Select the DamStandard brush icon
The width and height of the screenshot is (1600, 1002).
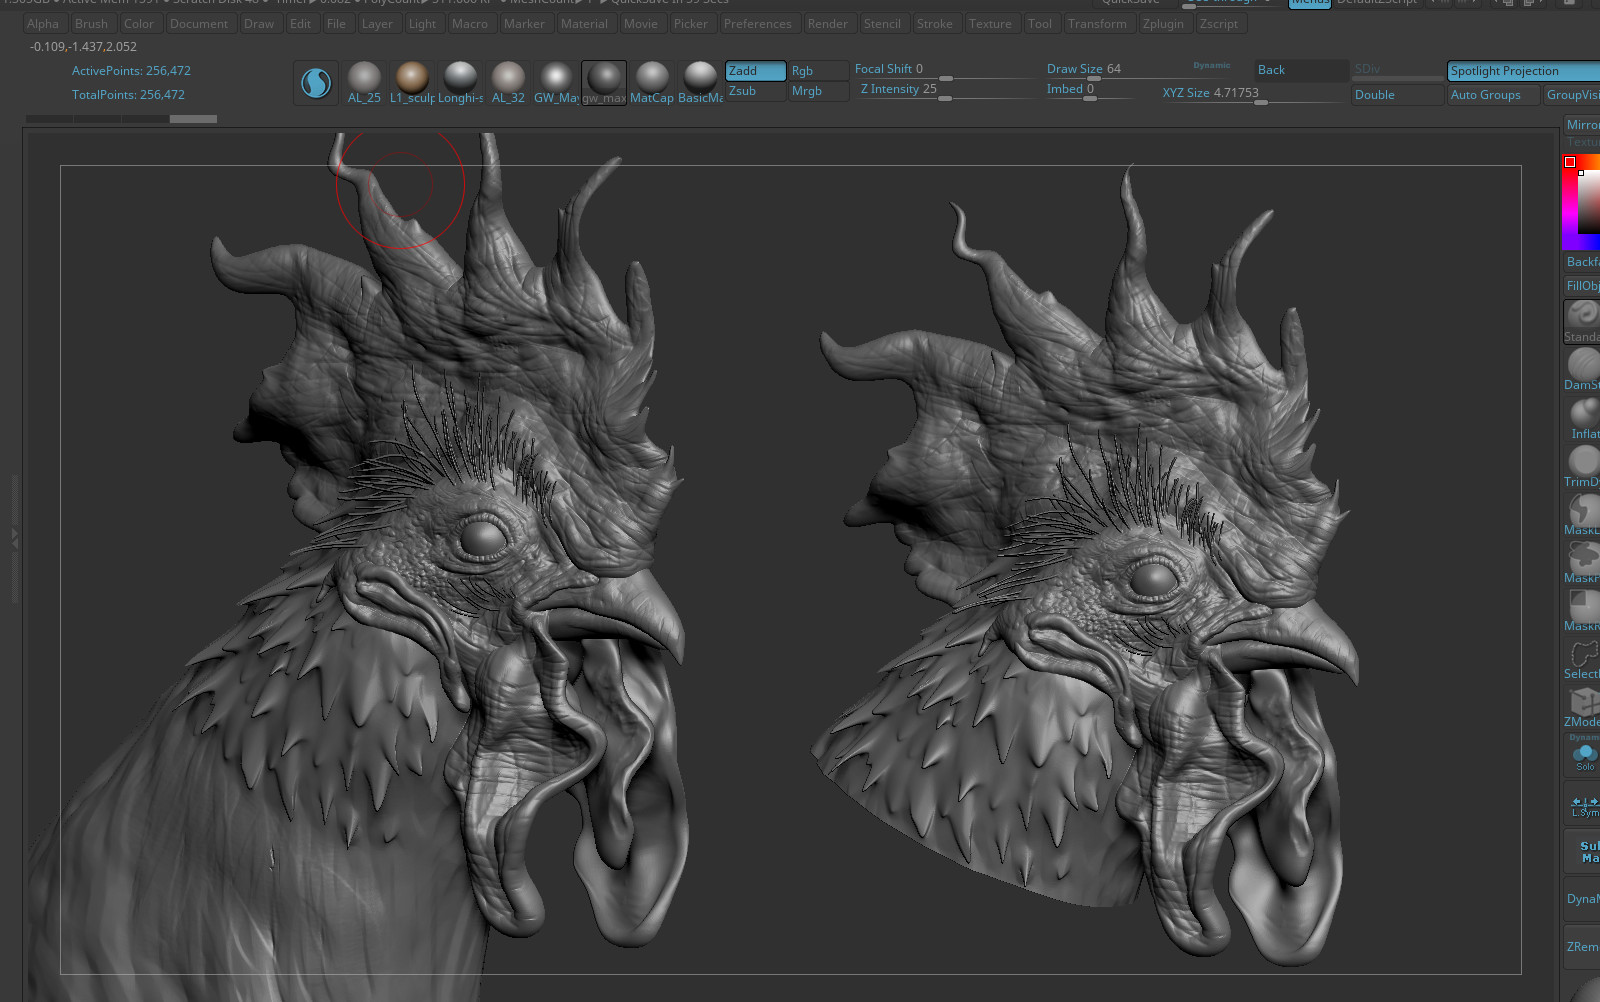(1582, 369)
